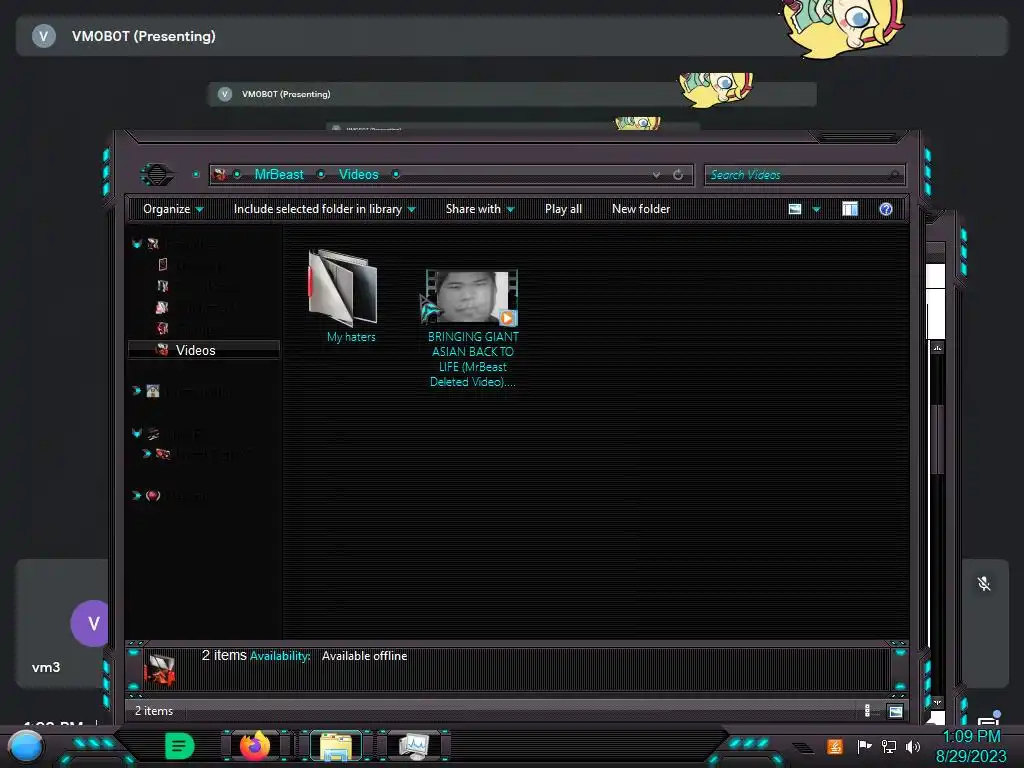Open the Help icon in the toolbar

pyautogui.click(x=886, y=209)
